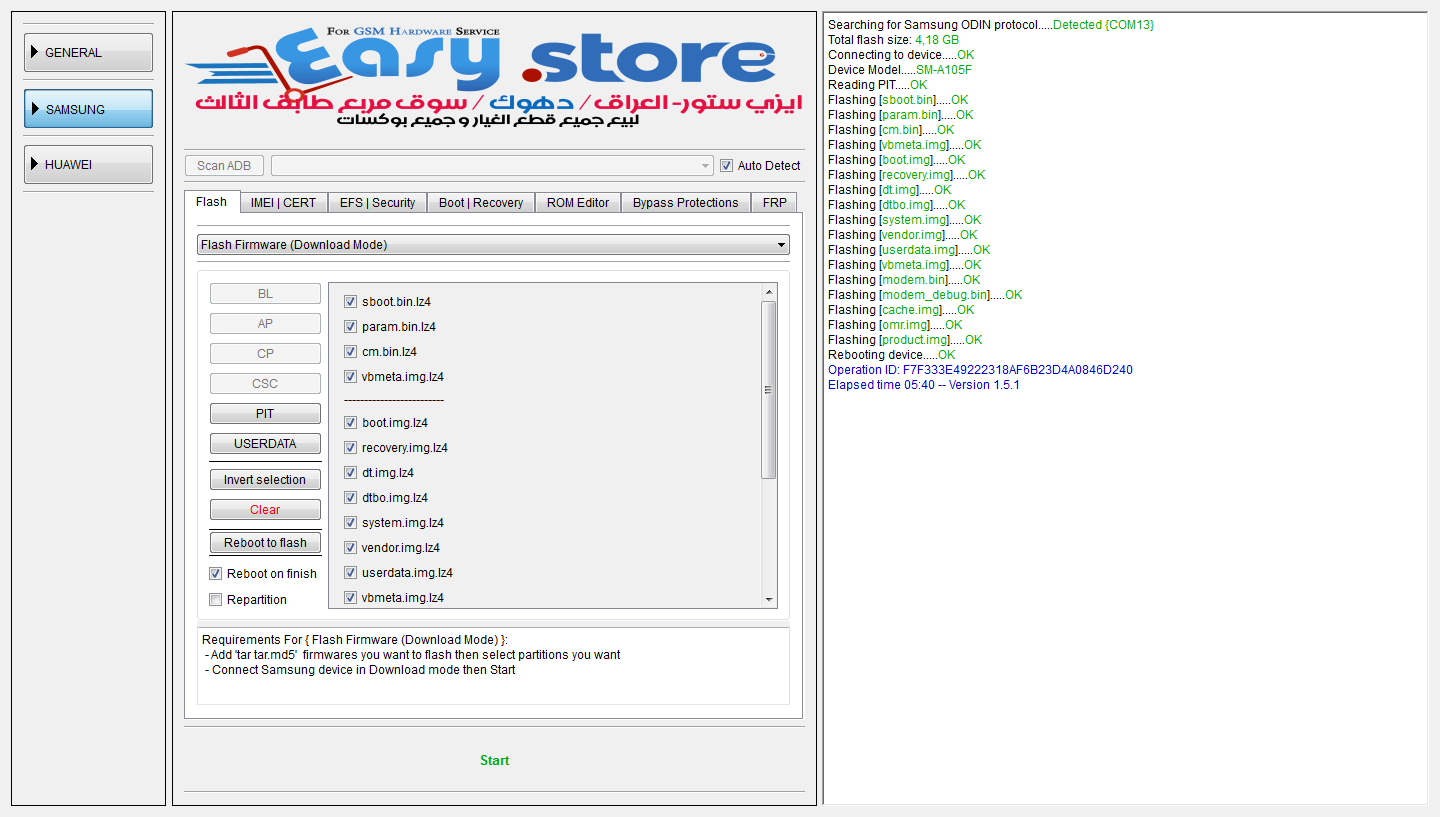Viewport: 1440px width, 817px height.
Task: Click the red Clear button
Action: click(265, 510)
